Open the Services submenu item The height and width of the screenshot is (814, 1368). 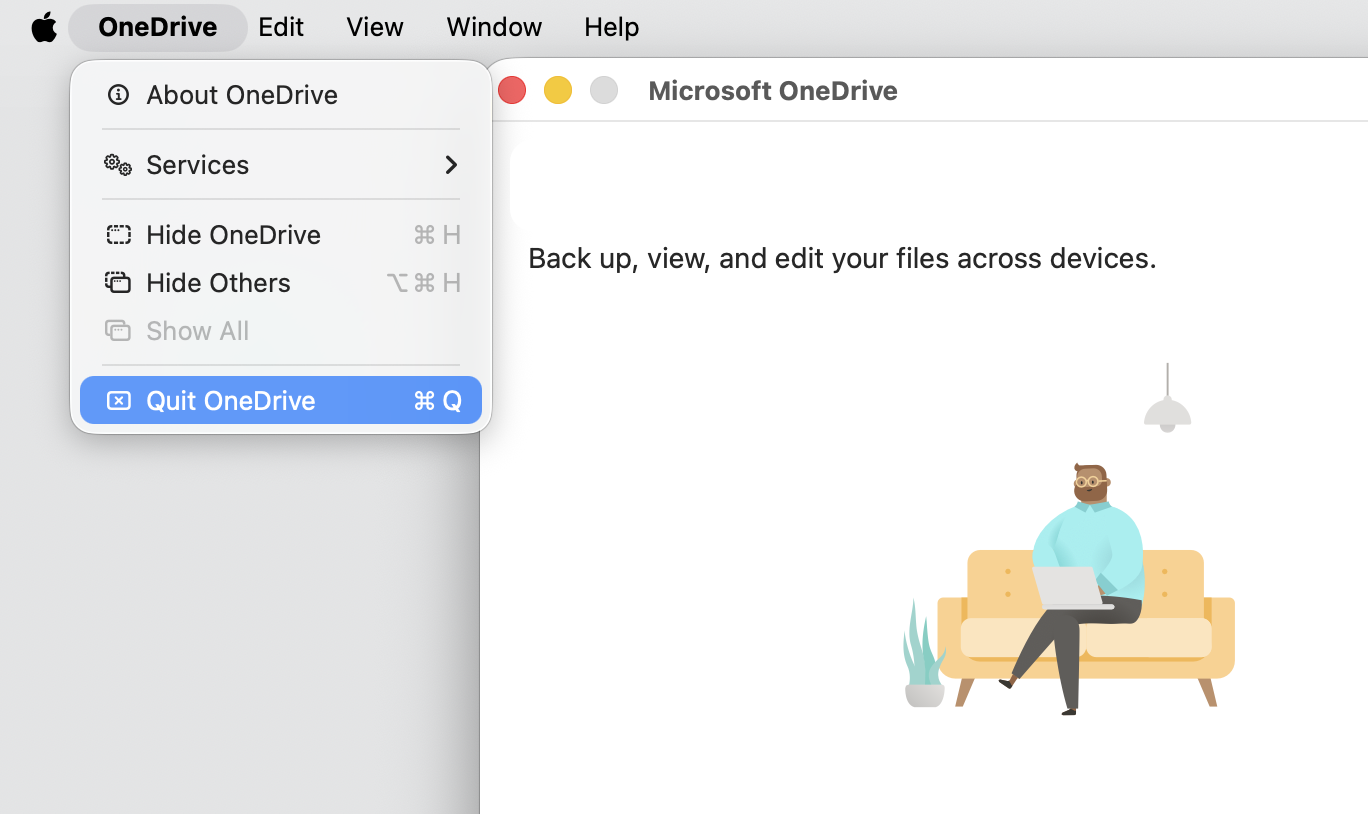[281, 165]
